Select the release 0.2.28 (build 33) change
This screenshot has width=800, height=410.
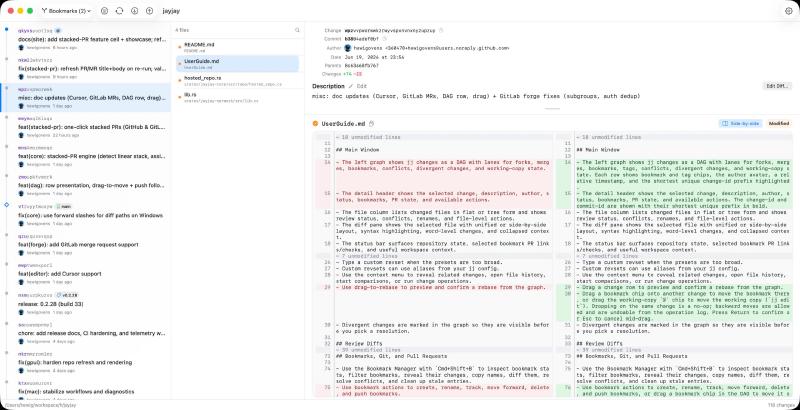(x=86, y=303)
